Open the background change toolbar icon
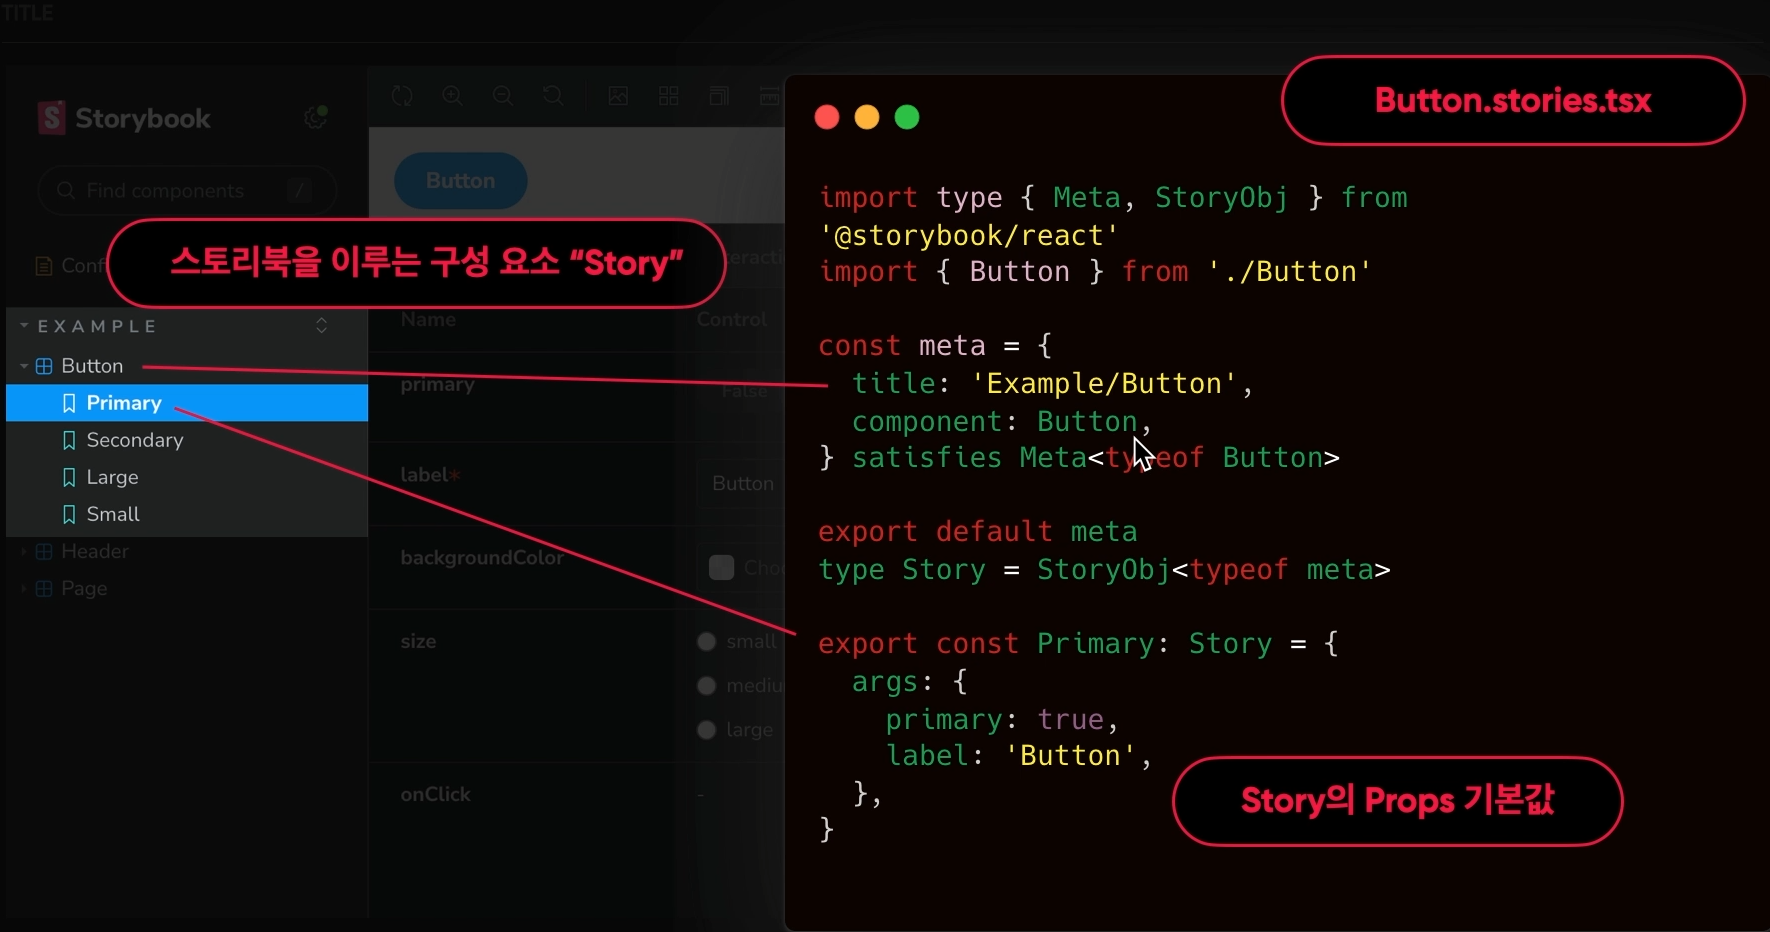The image size is (1770, 932). click(x=619, y=96)
